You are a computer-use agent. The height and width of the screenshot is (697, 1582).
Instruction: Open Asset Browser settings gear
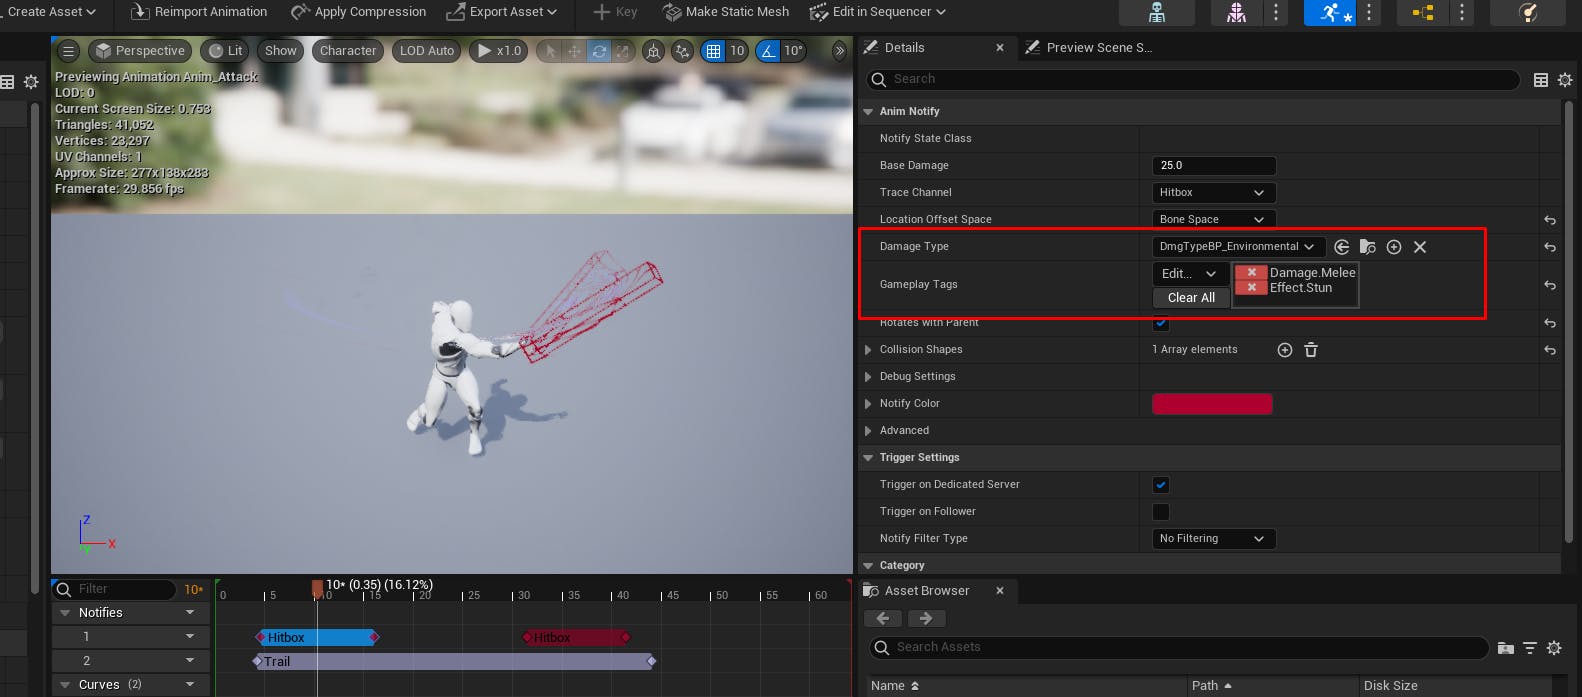[x=1554, y=648]
